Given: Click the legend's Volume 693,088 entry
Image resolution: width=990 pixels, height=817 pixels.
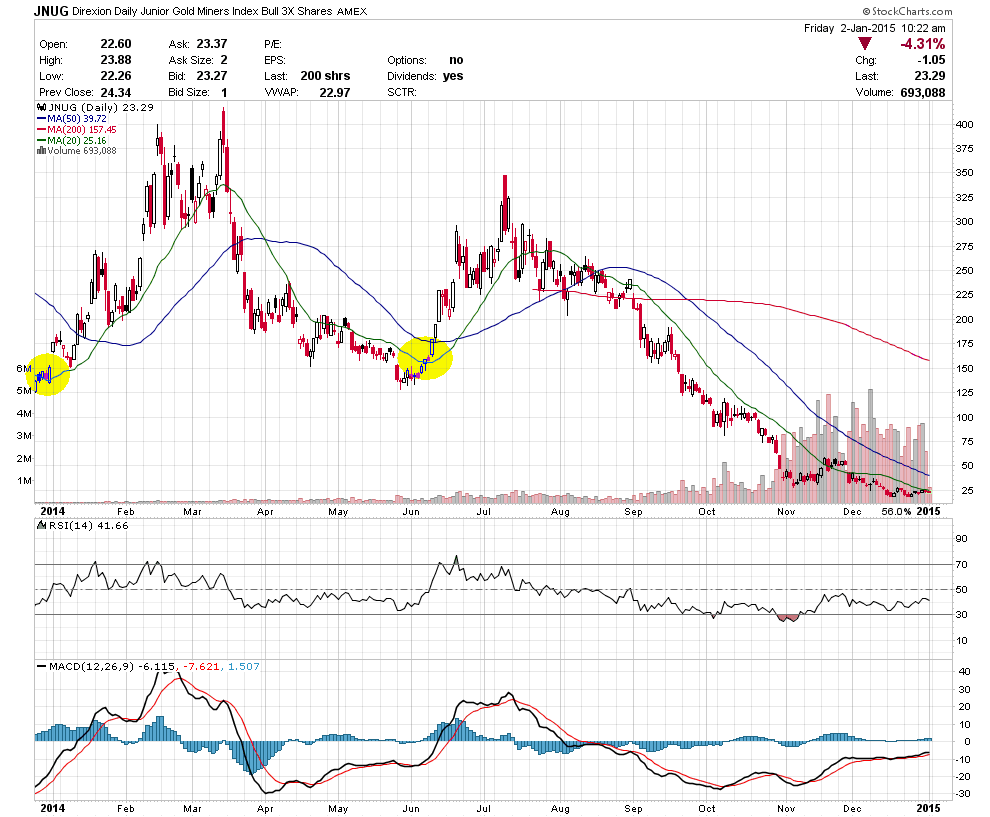Looking at the screenshot, I should tap(82, 150).
